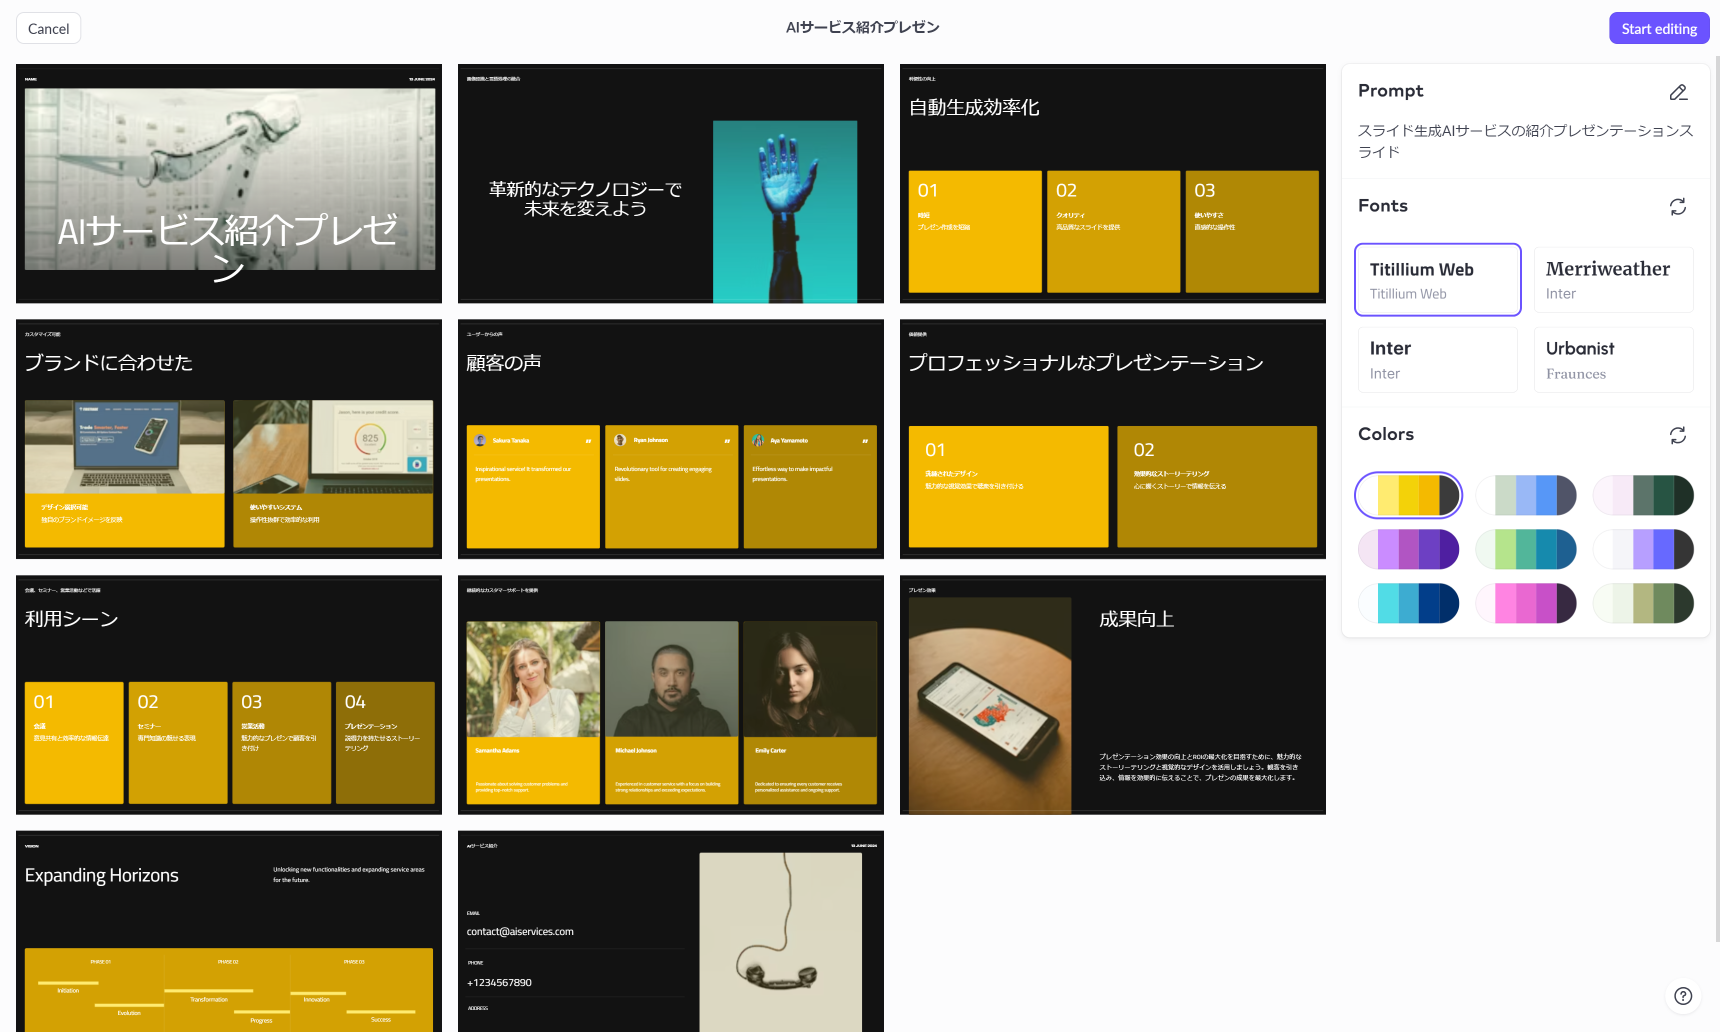Open the help question mark icon
Viewport: 1720px width, 1032px height.
click(x=1683, y=996)
